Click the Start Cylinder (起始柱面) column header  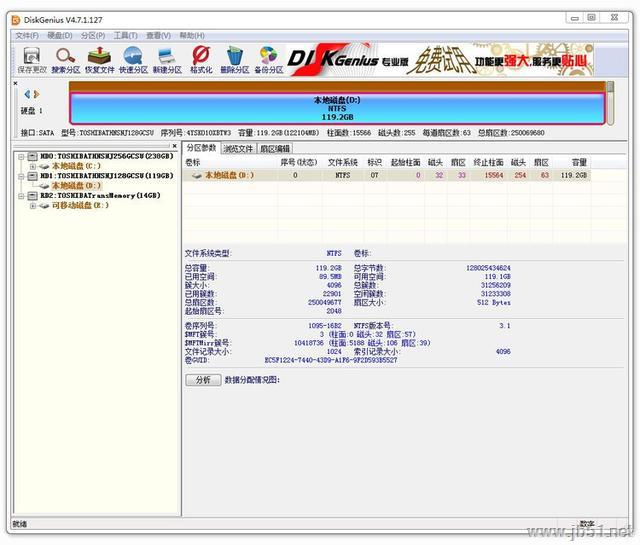click(405, 162)
